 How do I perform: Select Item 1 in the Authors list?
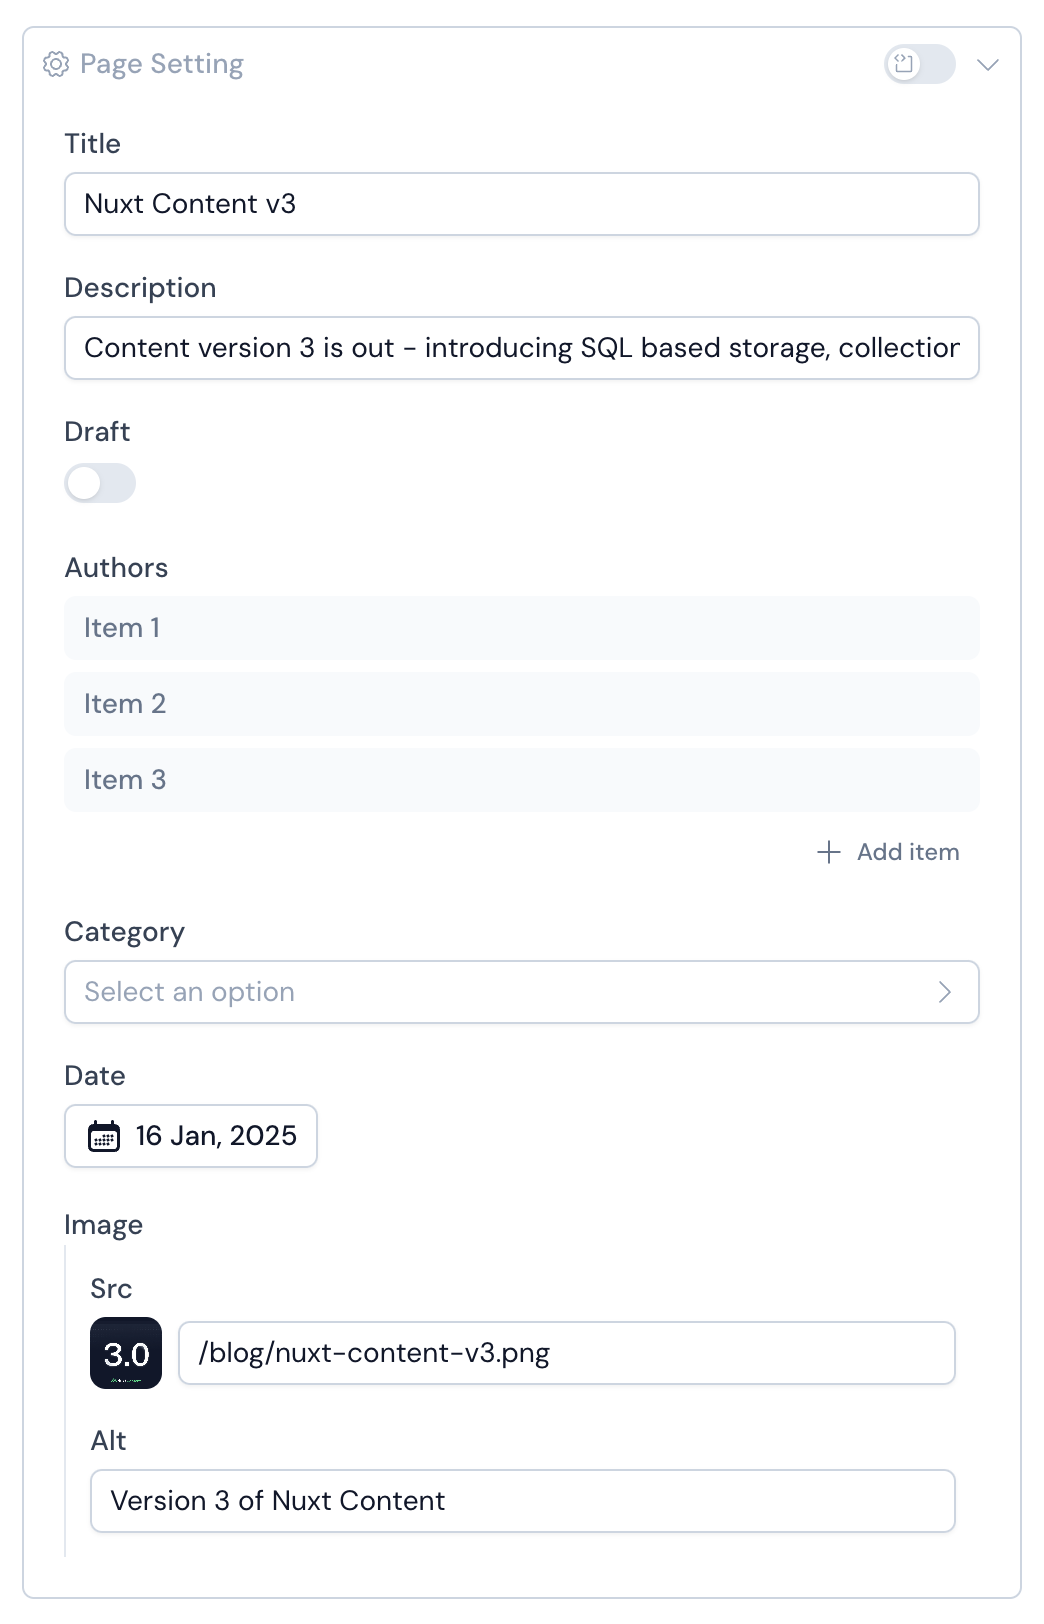click(x=521, y=627)
